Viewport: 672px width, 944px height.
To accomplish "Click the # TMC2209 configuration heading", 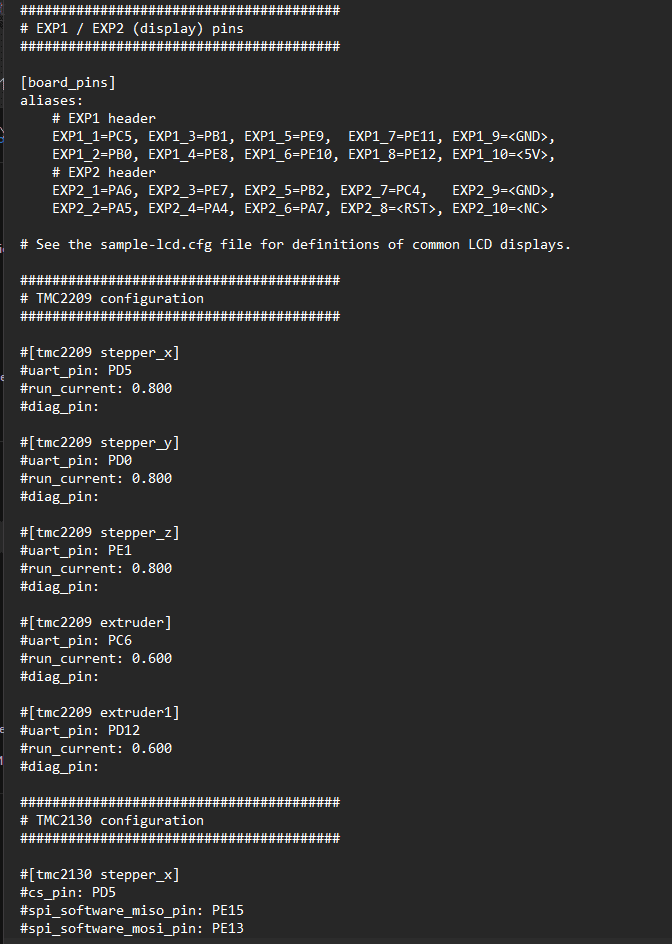I will click(112, 299).
